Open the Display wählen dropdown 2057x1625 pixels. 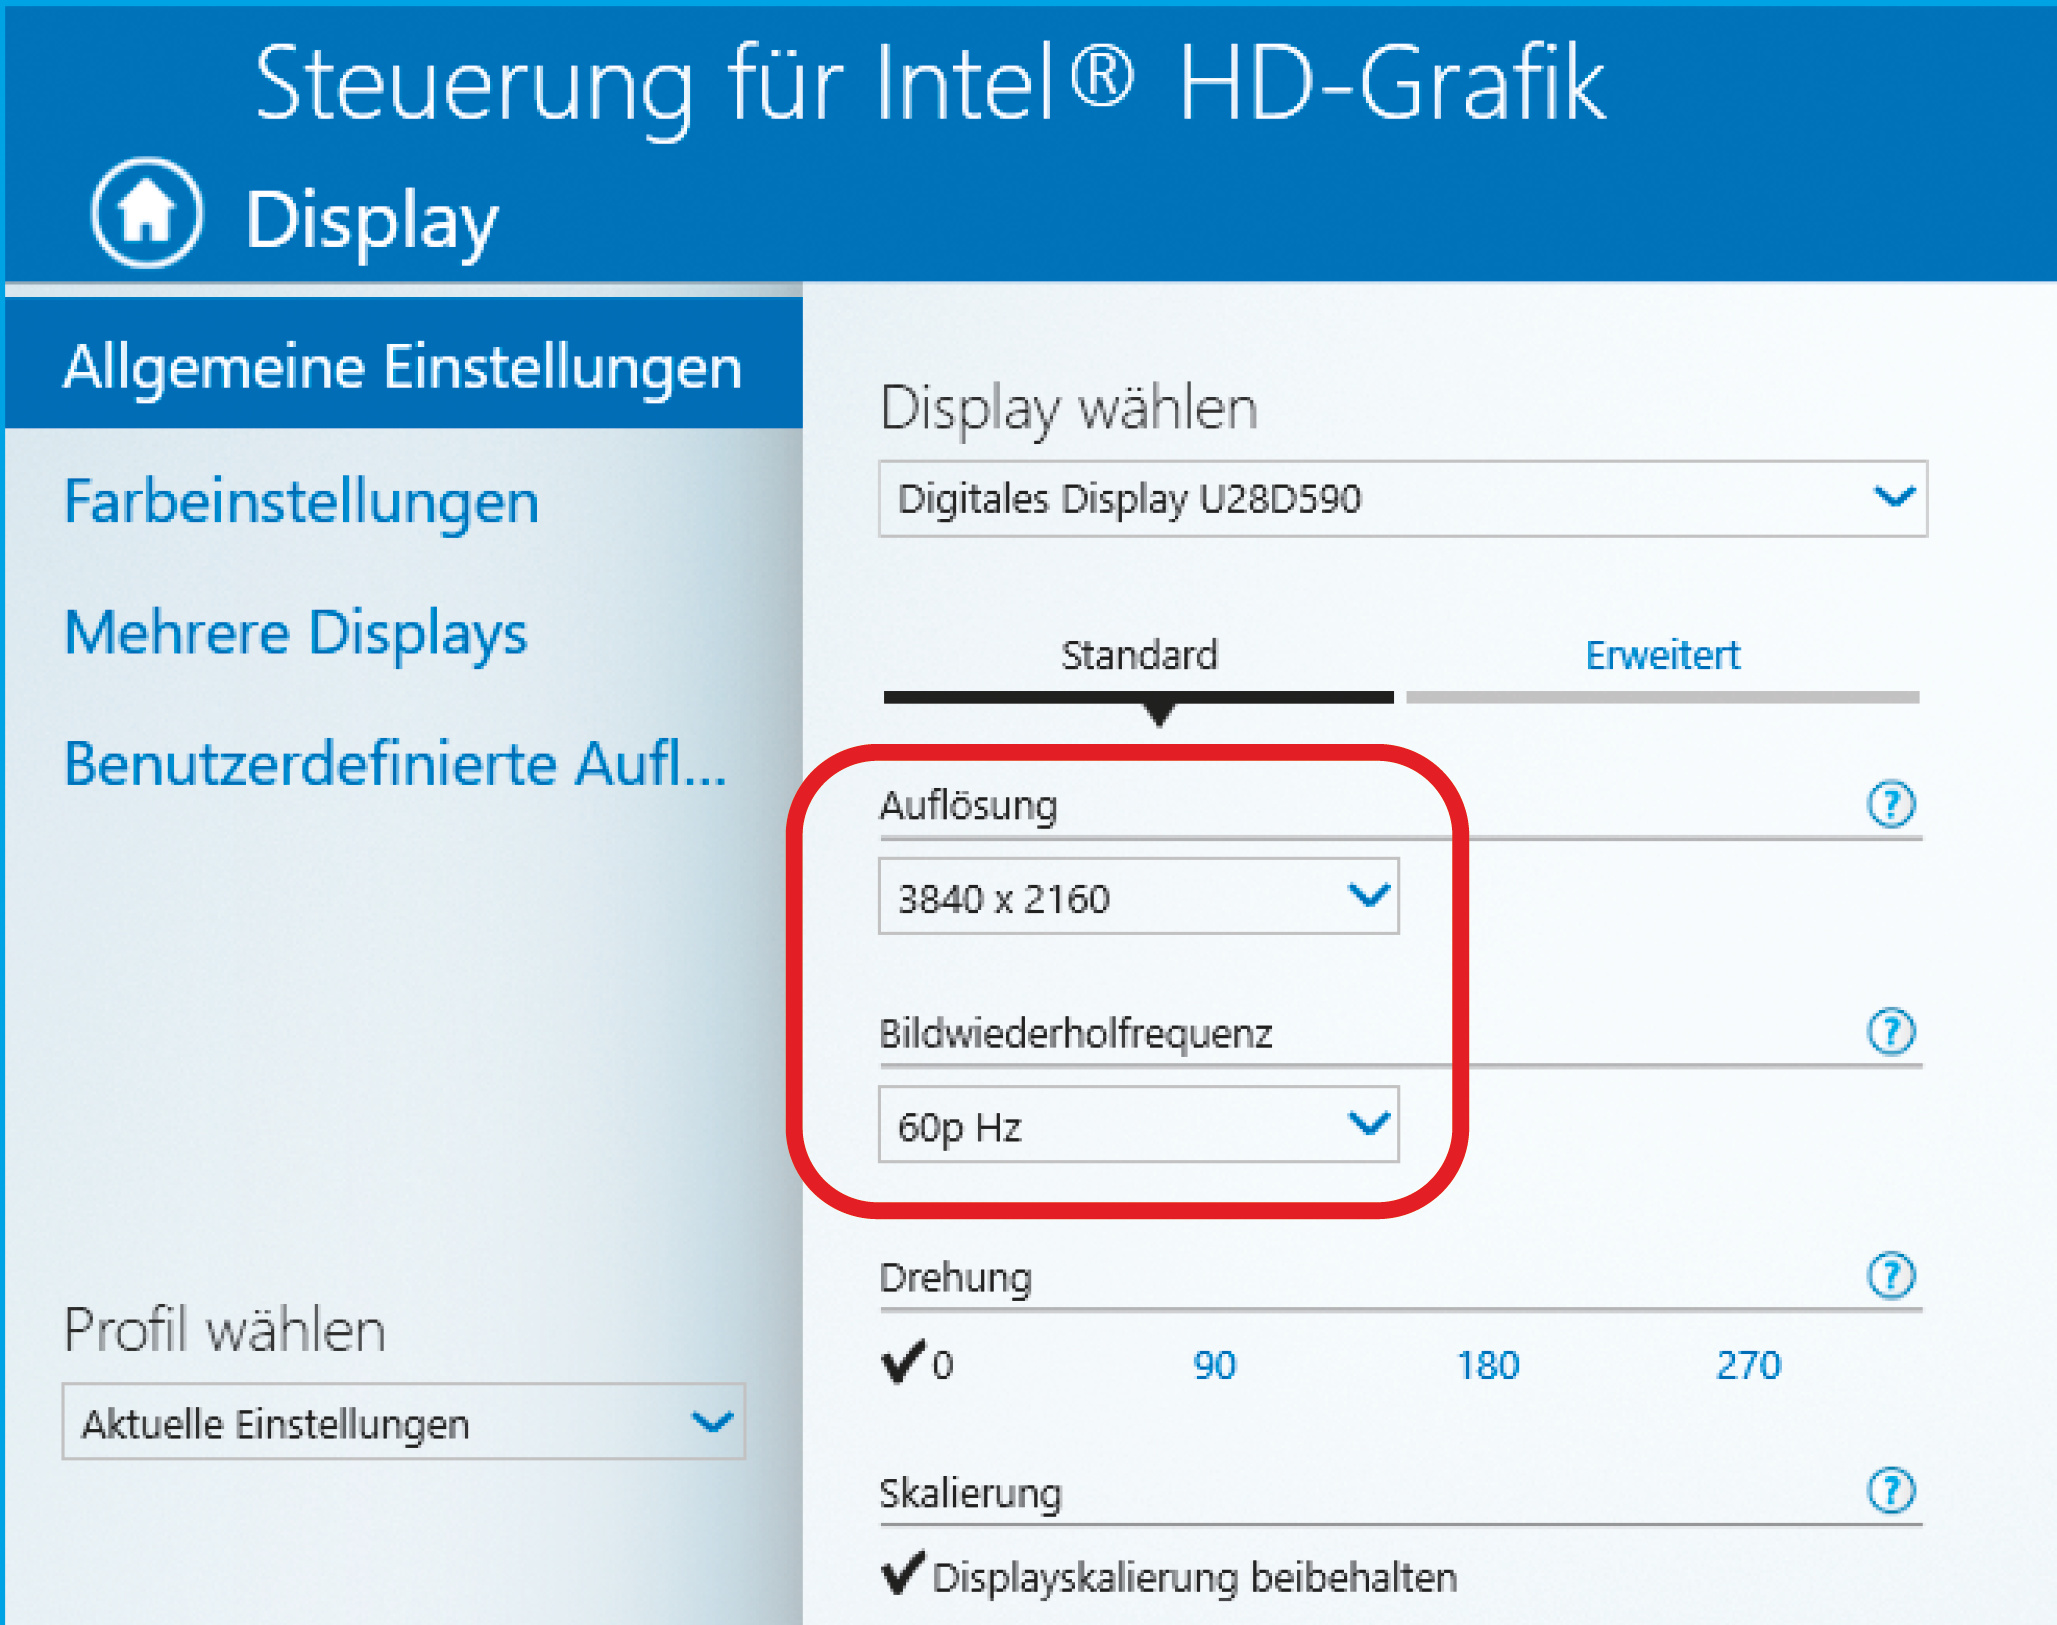click(x=1402, y=498)
